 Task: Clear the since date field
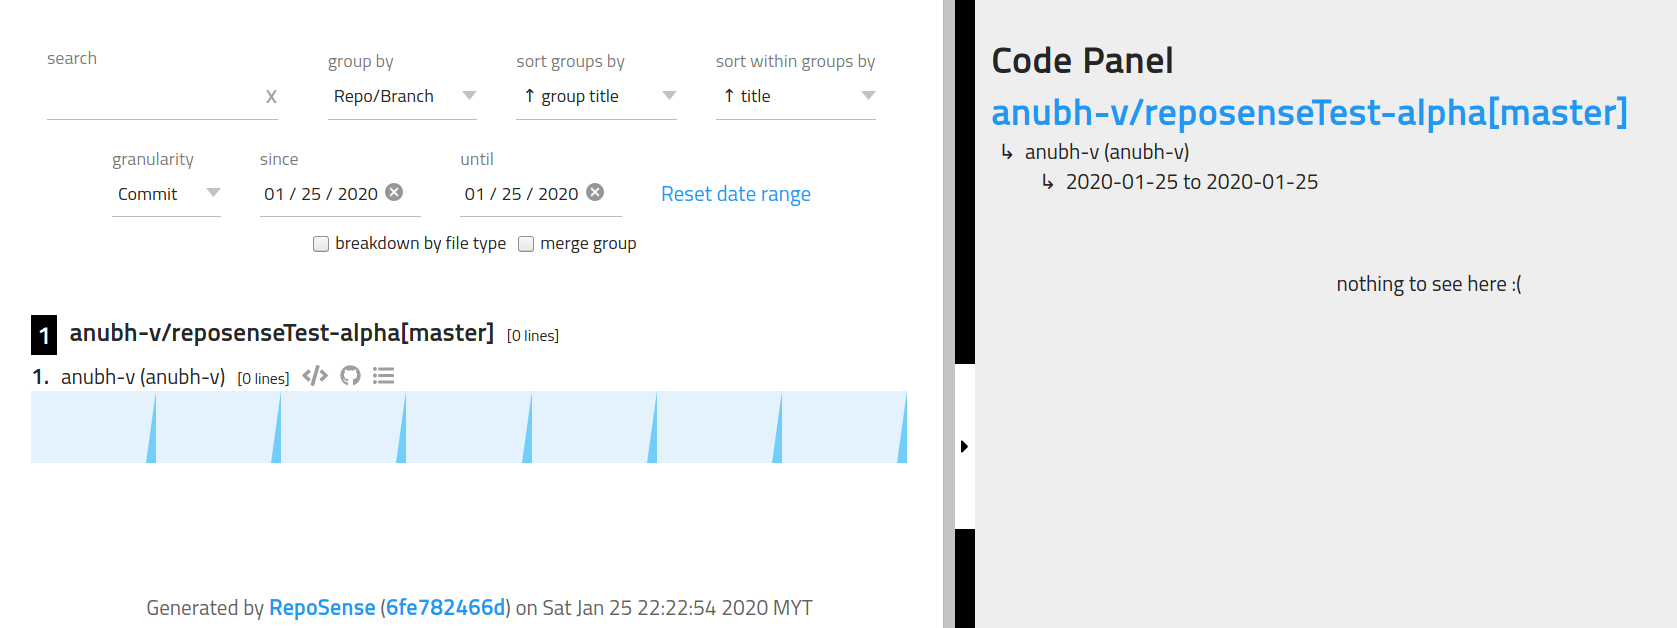[395, 191]
